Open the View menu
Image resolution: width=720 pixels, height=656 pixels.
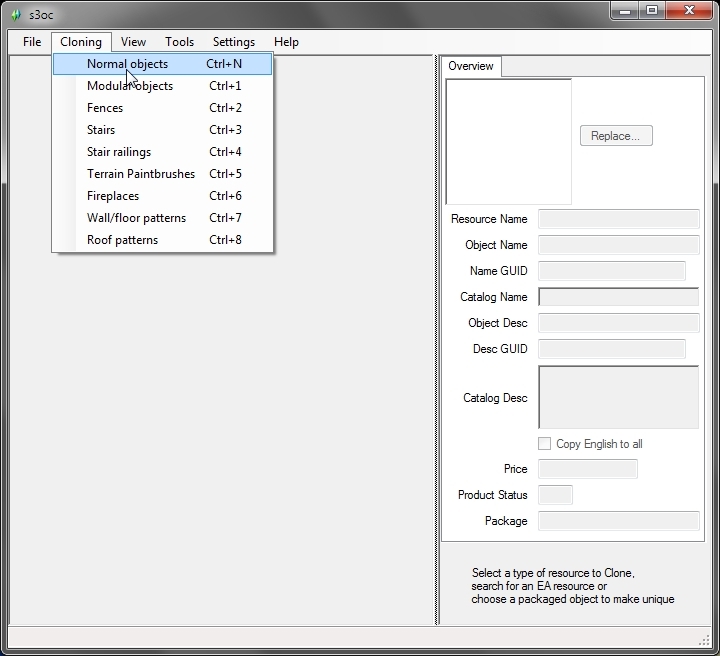(x=133, y=42)
